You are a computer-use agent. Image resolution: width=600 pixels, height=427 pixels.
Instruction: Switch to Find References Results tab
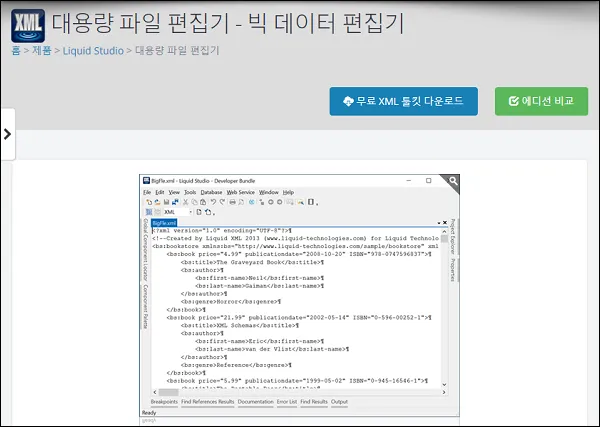pyautogui.click(x=207, y=402)
